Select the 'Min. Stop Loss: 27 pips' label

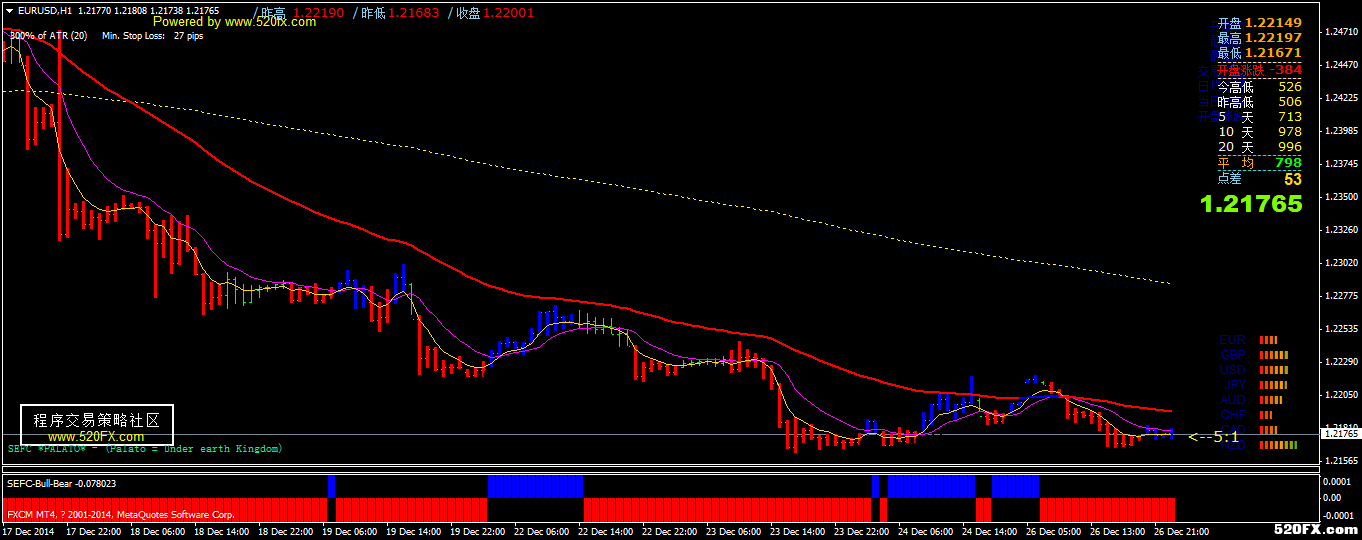click(x=153, y=35)
